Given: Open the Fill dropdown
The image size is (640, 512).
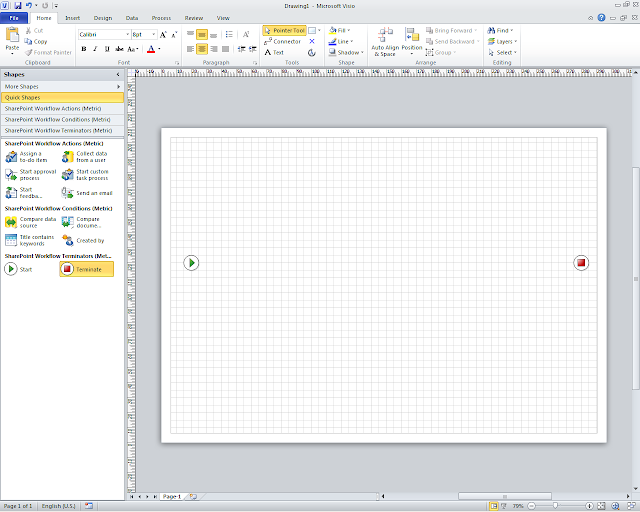Looking at the screenshot, I should [x=340, y=30].
